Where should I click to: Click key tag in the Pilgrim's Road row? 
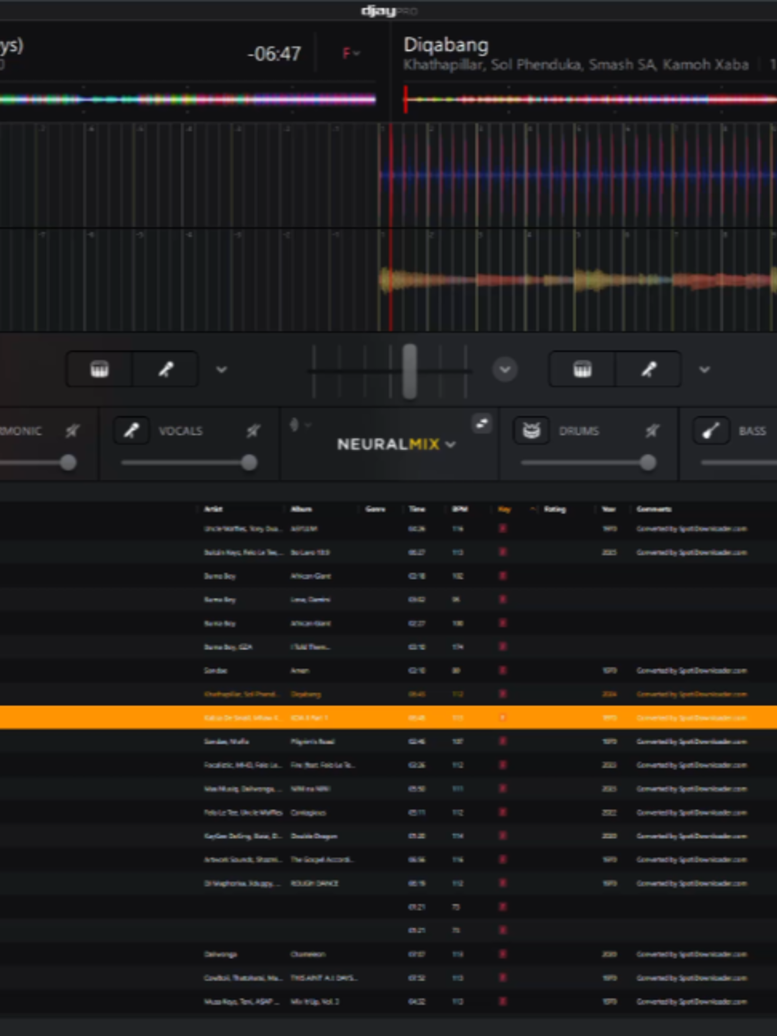[503, 741]
